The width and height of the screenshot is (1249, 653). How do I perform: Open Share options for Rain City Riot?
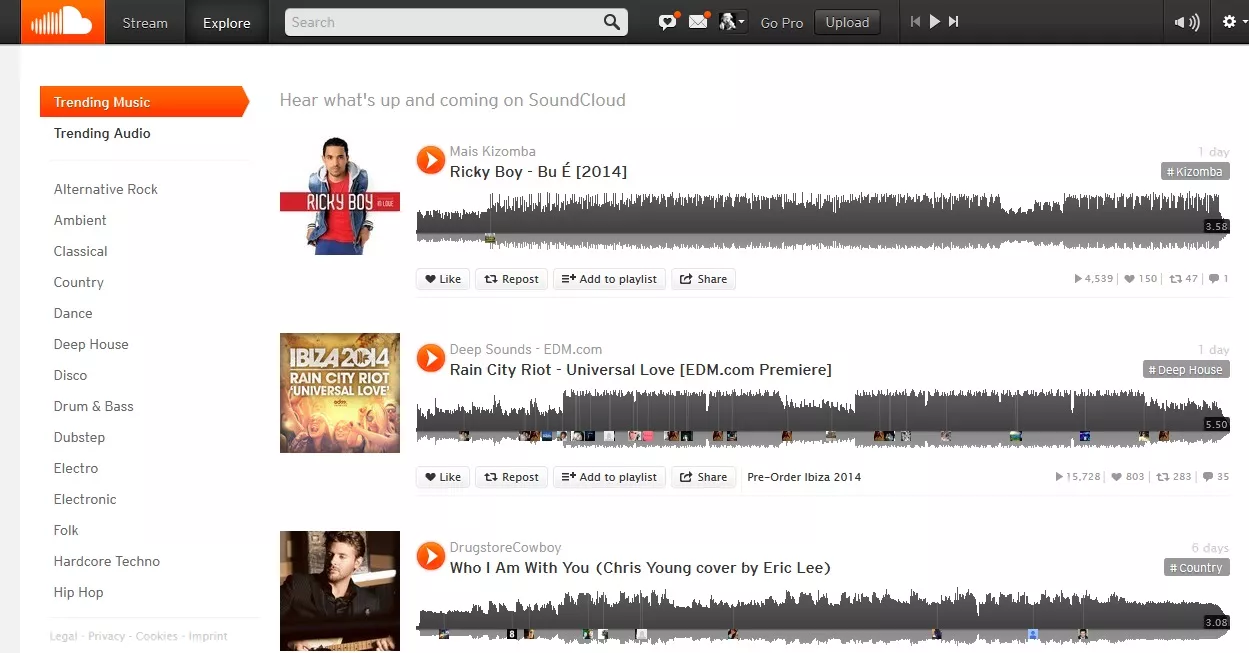703,477
